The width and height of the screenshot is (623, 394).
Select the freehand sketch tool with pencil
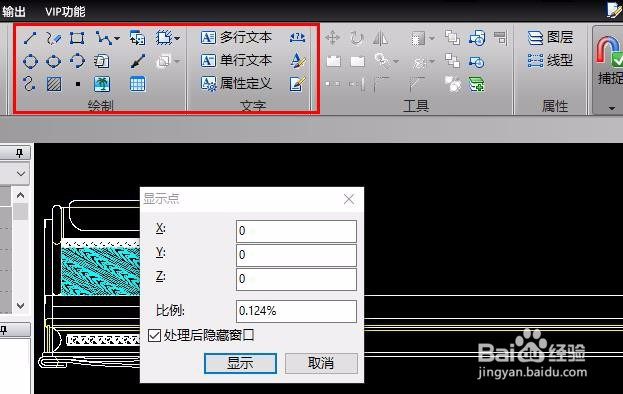point(54,39)
